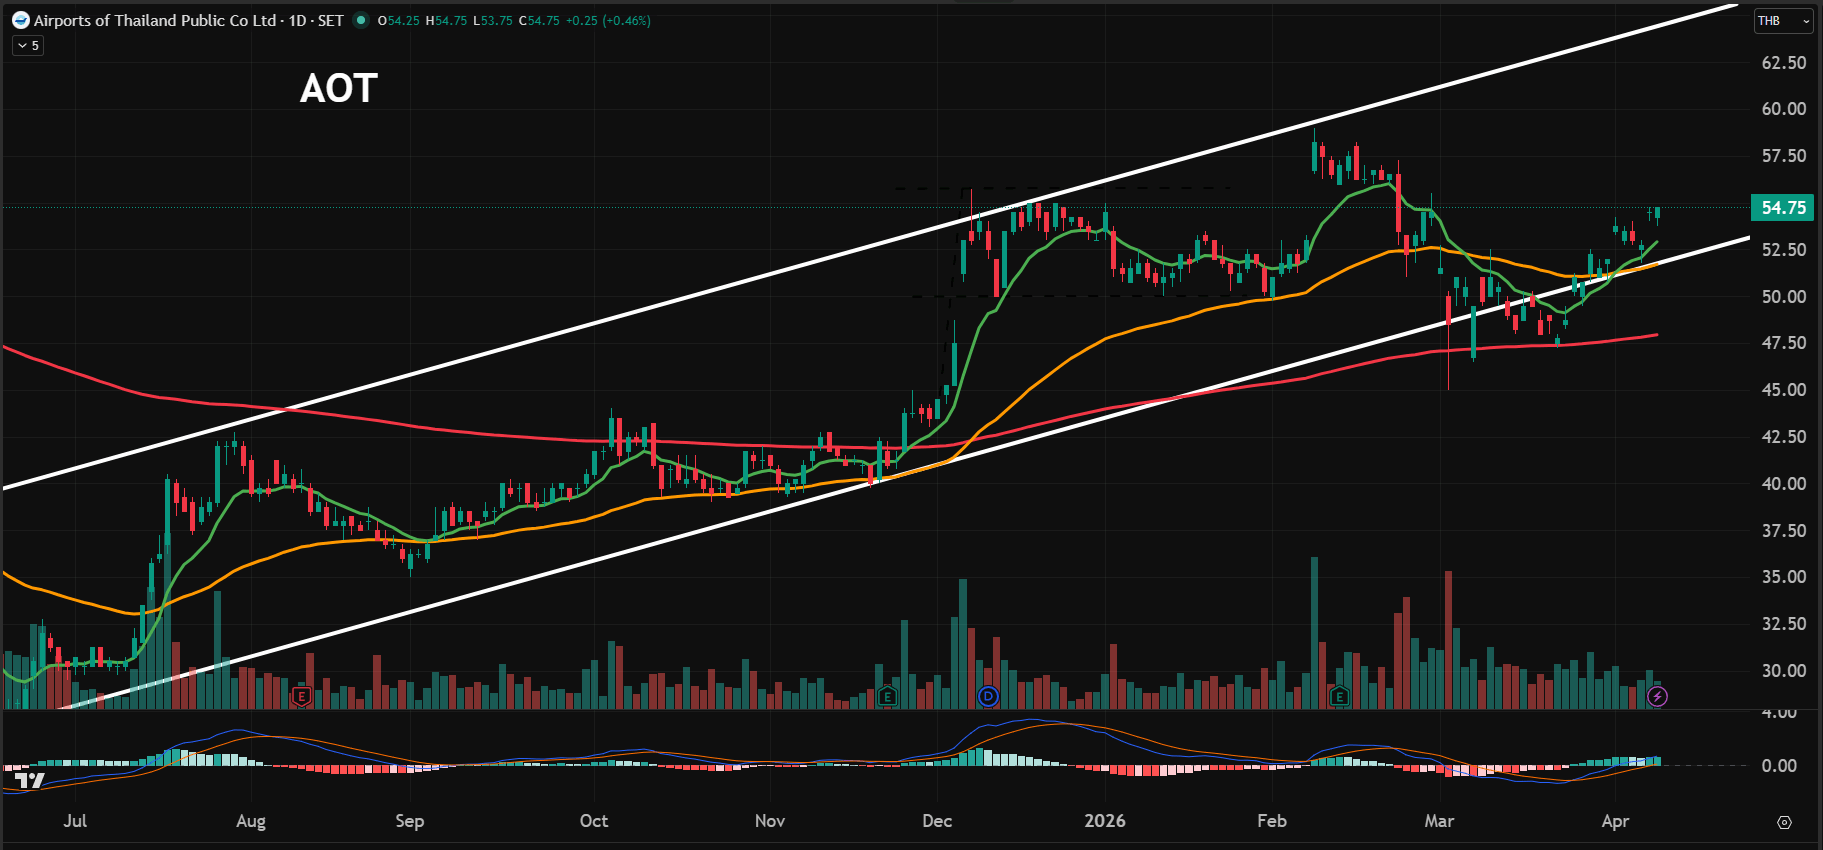Screen dimensions: 1823x850
Task: Open the THB currency dropdown
Action: (1784, 21)
